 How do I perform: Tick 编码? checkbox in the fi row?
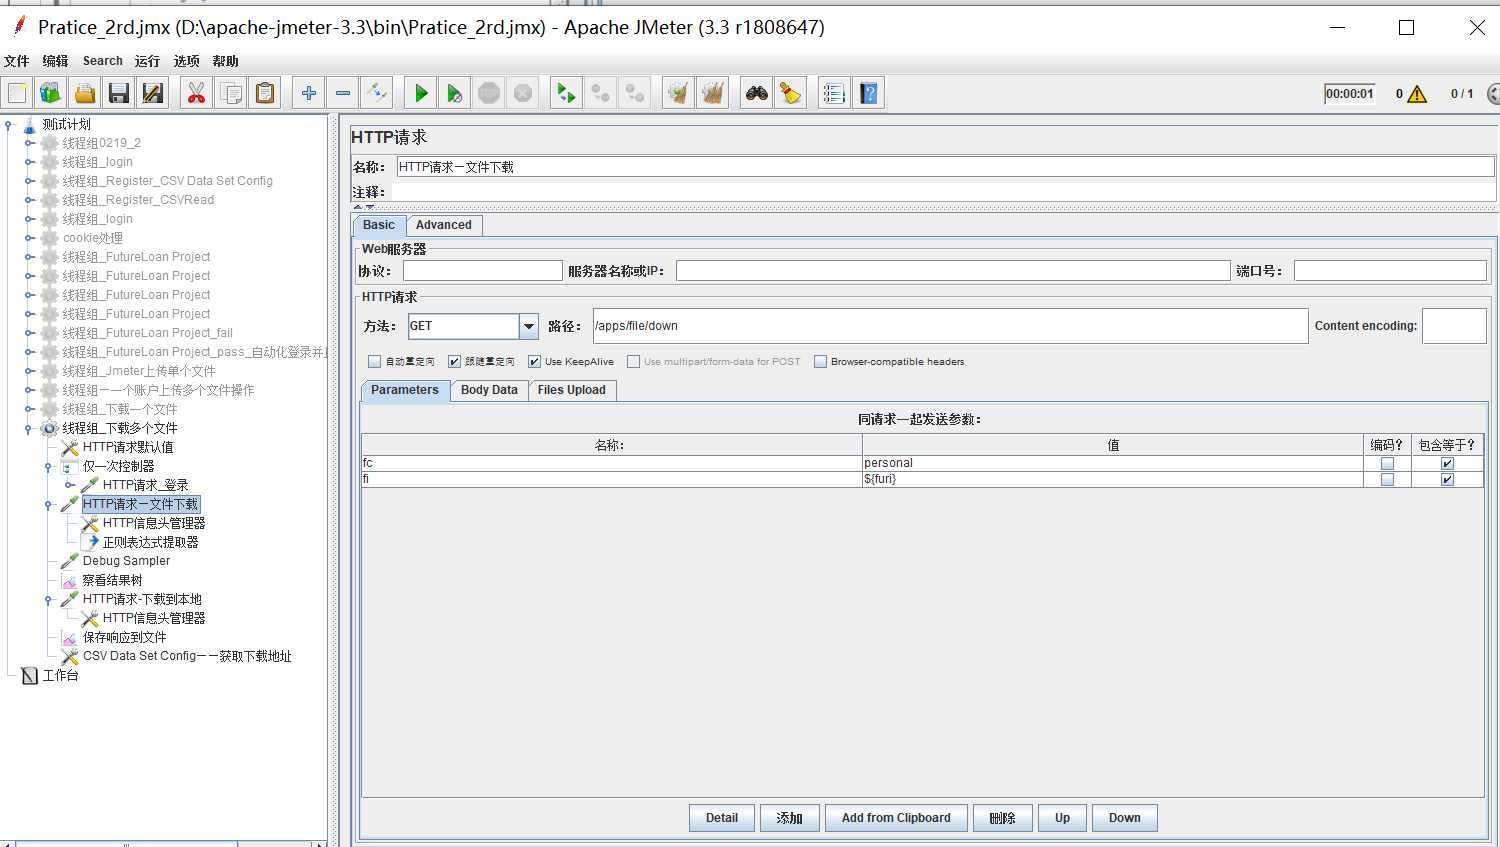pyautogui.click(x=1387, y=479)
